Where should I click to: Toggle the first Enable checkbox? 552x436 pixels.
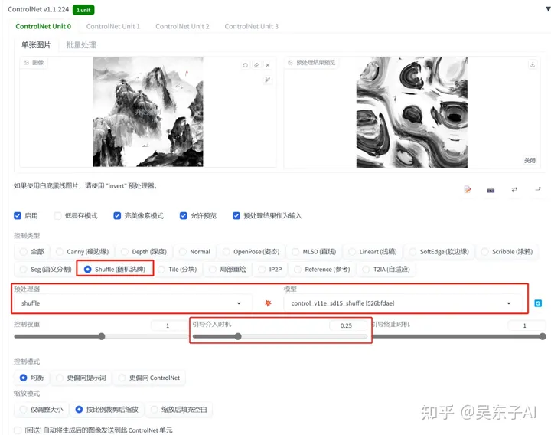18,215
